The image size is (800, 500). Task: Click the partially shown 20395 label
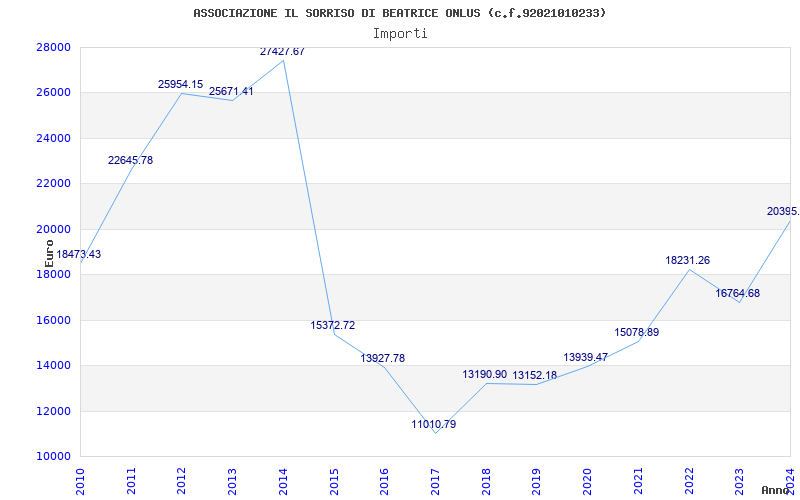pos(783,211)
